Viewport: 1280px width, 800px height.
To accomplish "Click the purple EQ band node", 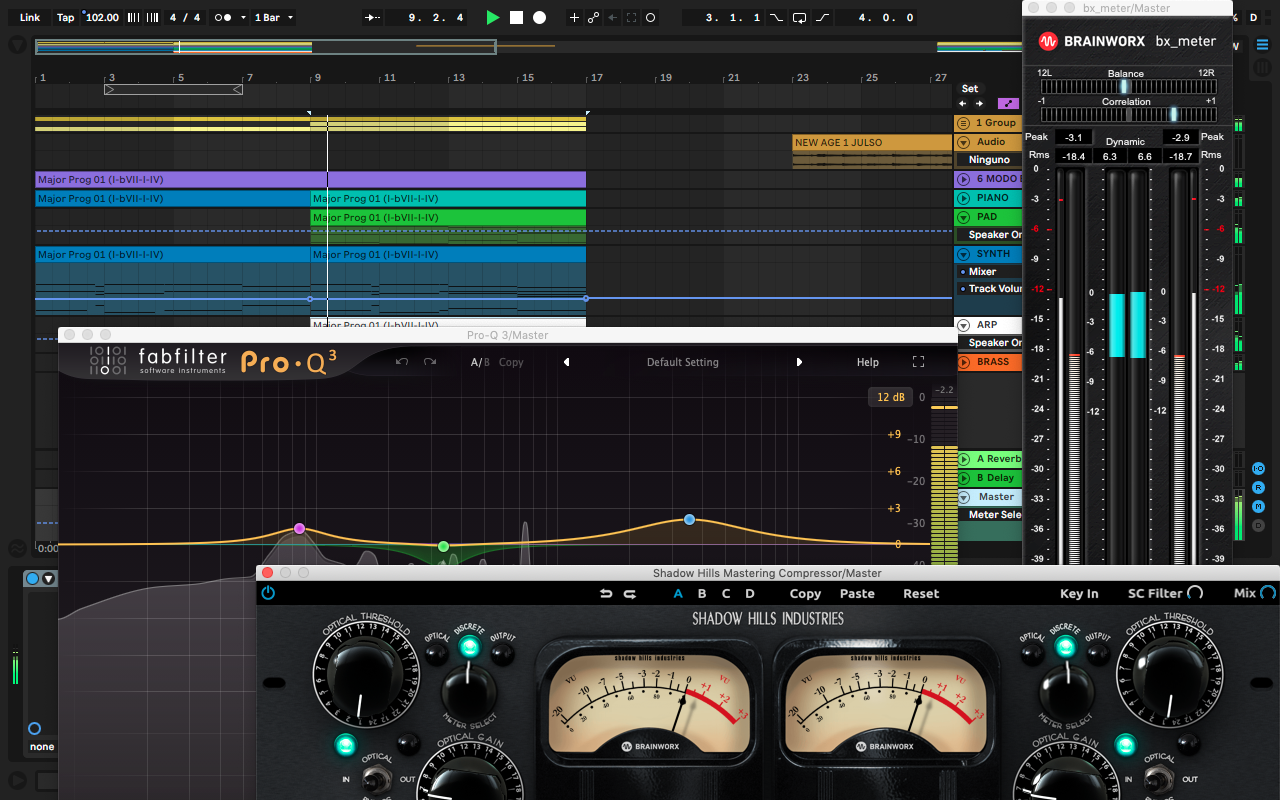I will pos(299,528).
